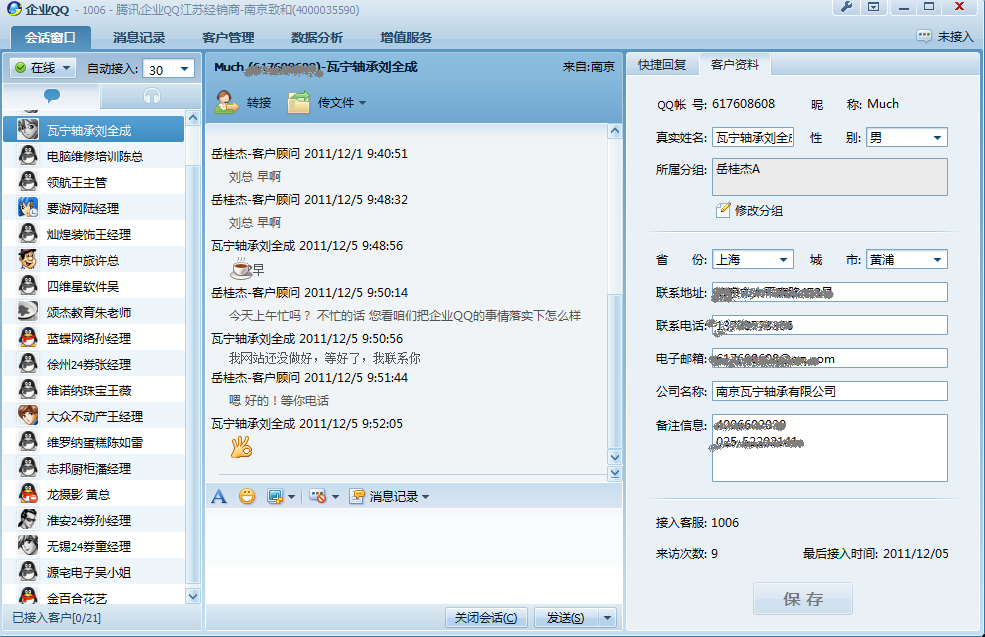Switch to 快捷回复 tab
This screenshot has height=637, width=985.
click(662, 65)
